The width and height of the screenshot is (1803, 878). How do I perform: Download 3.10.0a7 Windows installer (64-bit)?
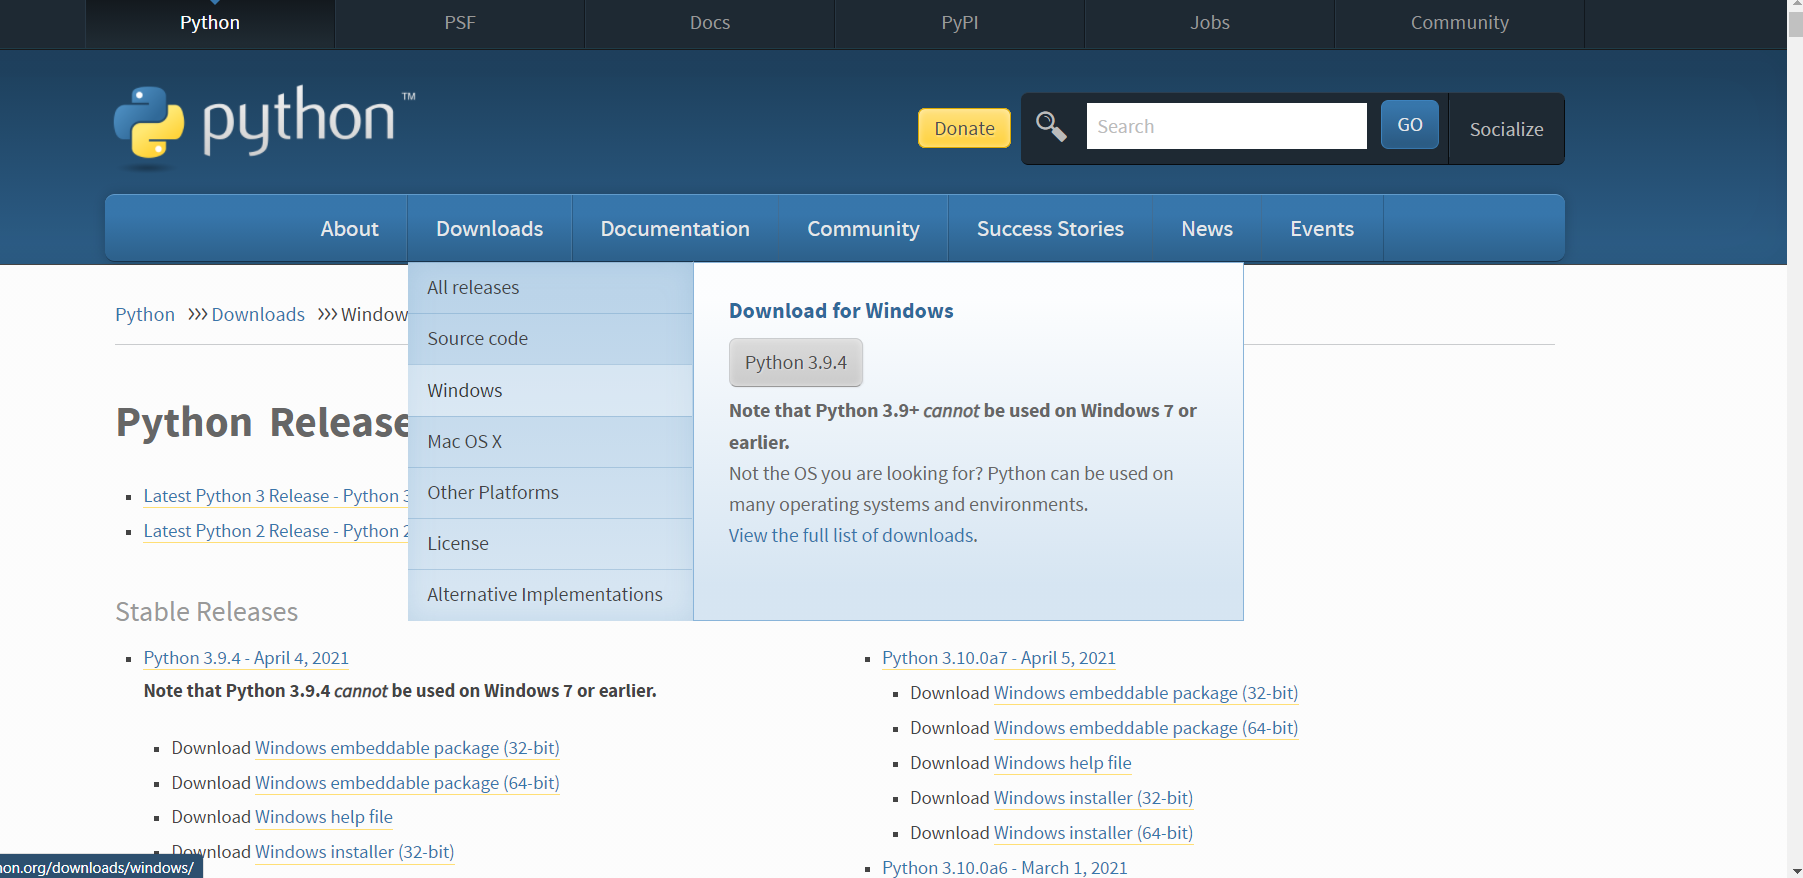point(1094,833)
